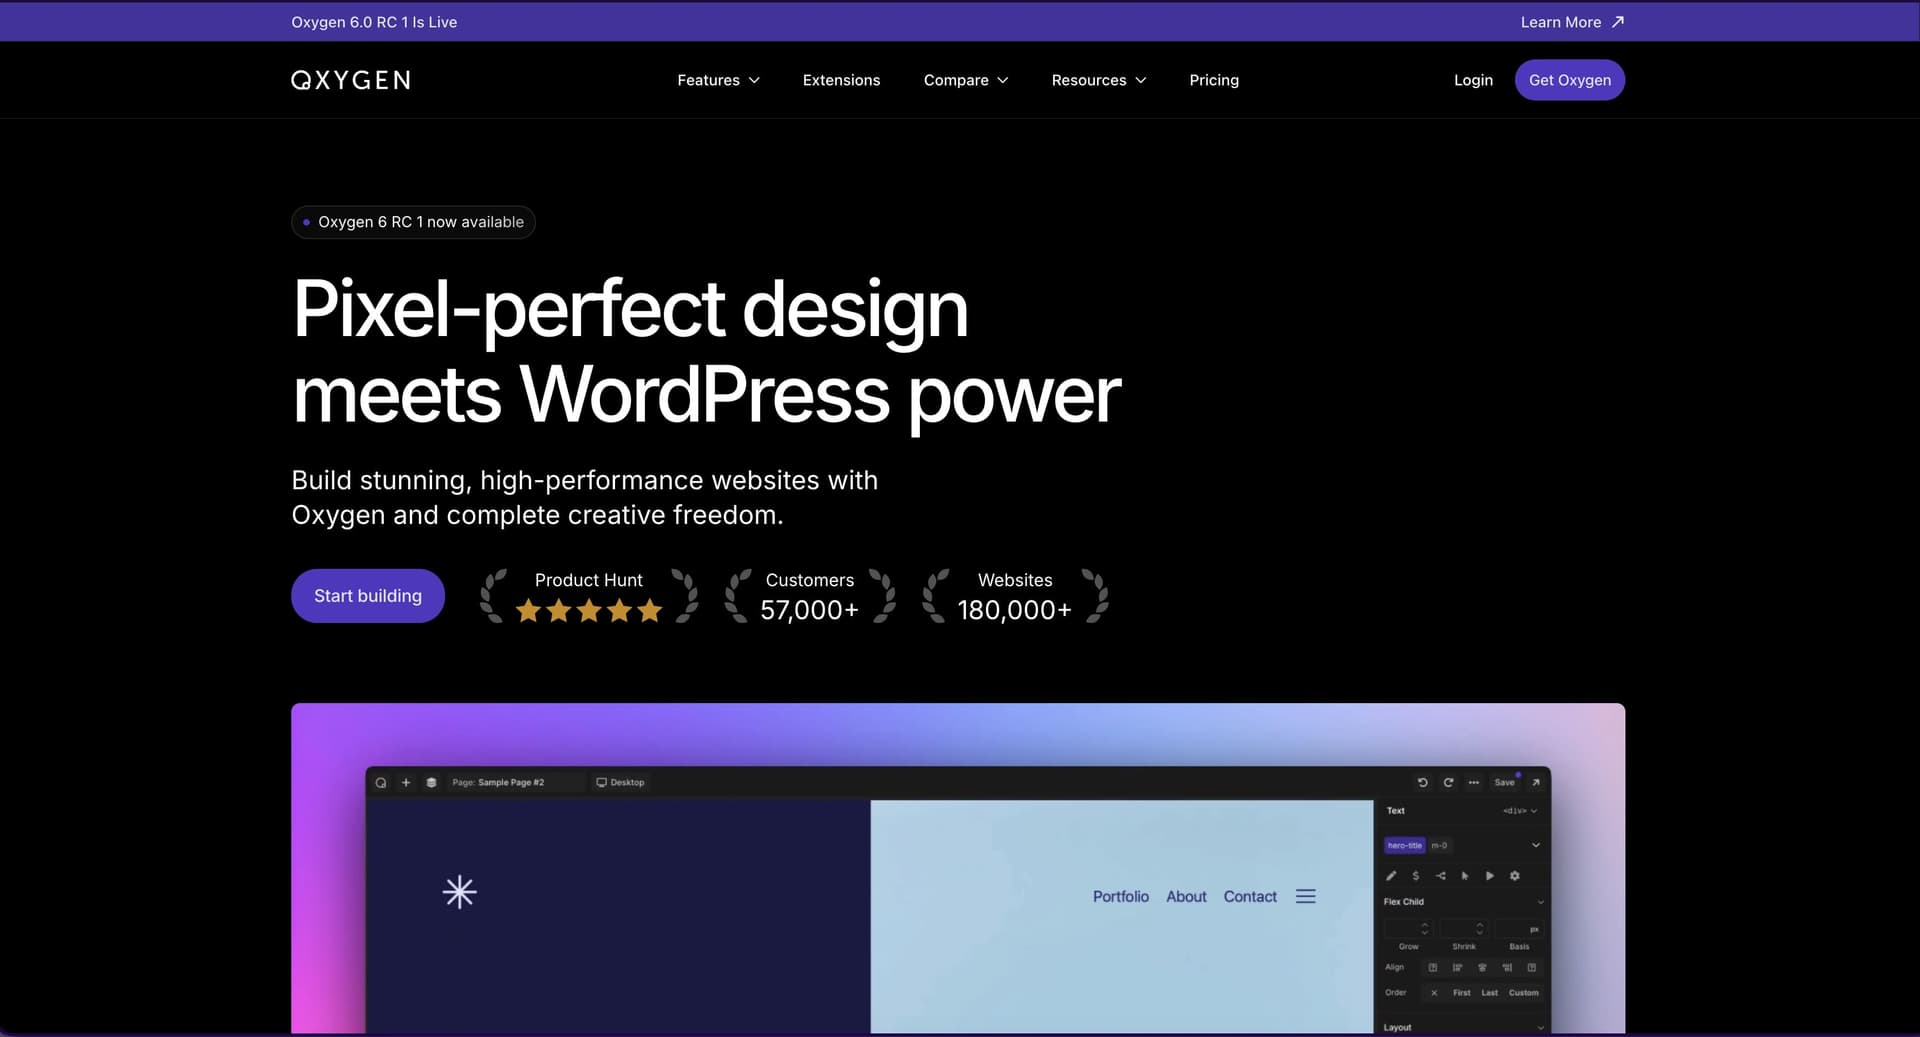
Task: Open the three-dots more menu in builder
Action: coord(1474,783)
